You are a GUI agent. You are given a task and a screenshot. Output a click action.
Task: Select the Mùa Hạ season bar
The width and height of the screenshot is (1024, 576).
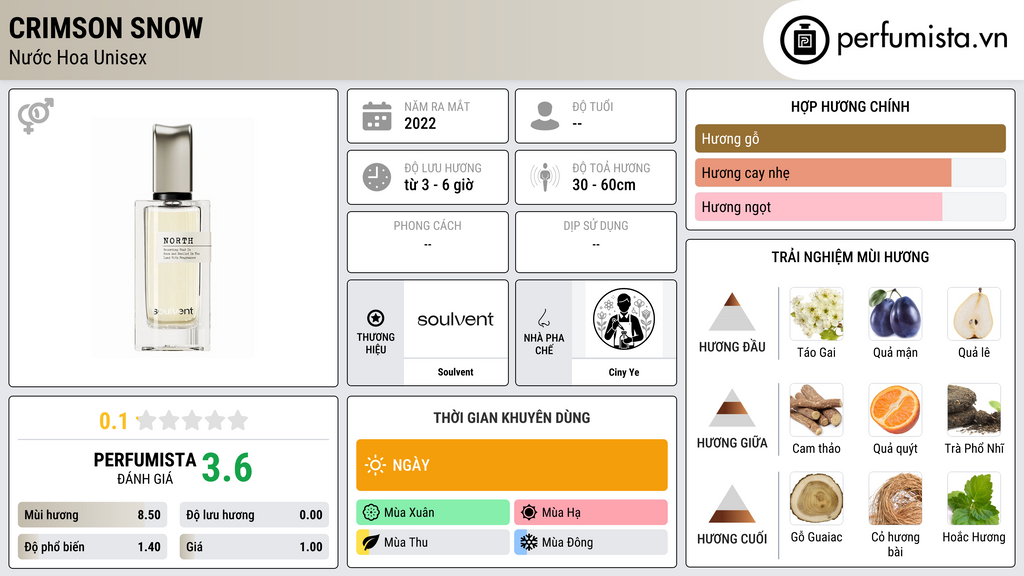pos(591,513)
